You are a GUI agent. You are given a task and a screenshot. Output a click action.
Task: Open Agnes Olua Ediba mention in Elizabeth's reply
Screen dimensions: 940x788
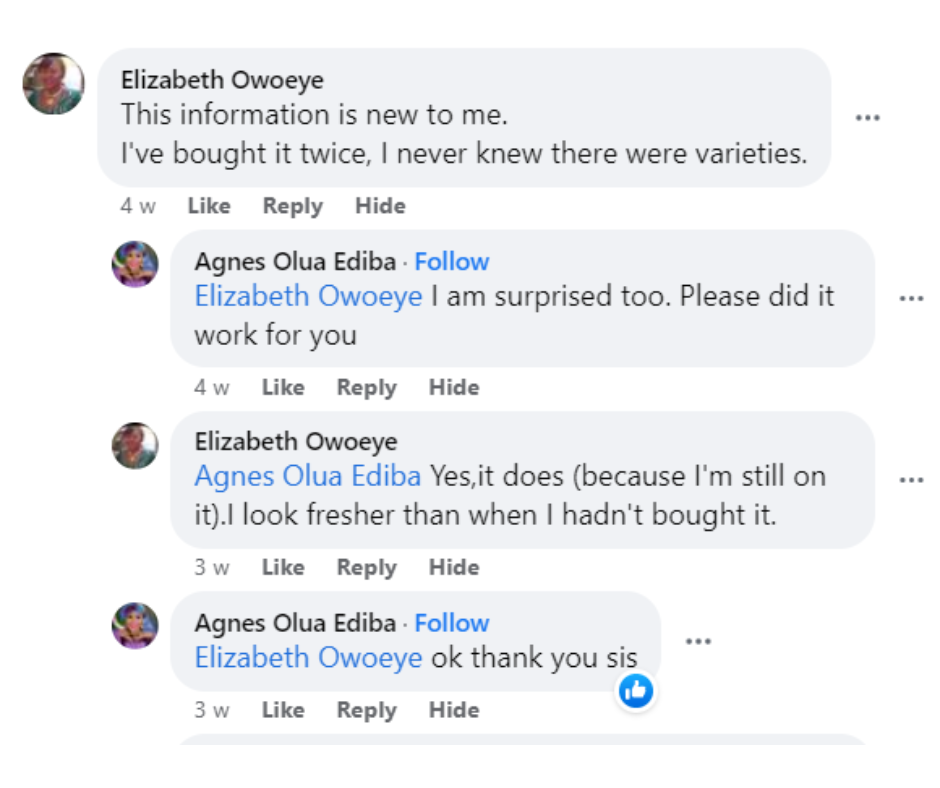pos(308,477)
